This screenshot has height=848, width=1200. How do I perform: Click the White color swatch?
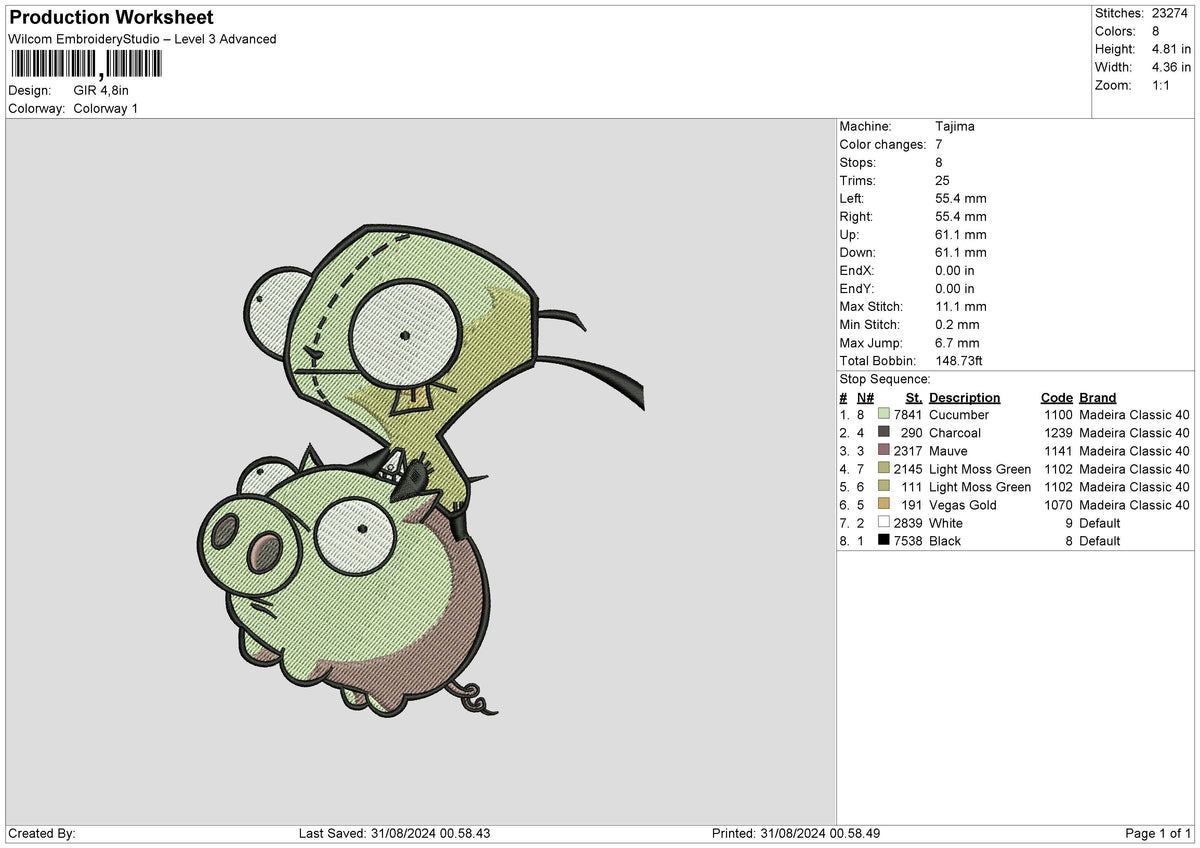(884, 522)
